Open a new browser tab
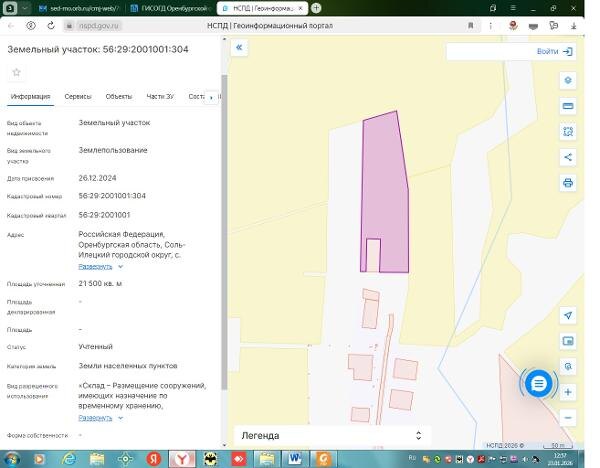The height and width of the screenshot is (468, 600). (316, 8)
